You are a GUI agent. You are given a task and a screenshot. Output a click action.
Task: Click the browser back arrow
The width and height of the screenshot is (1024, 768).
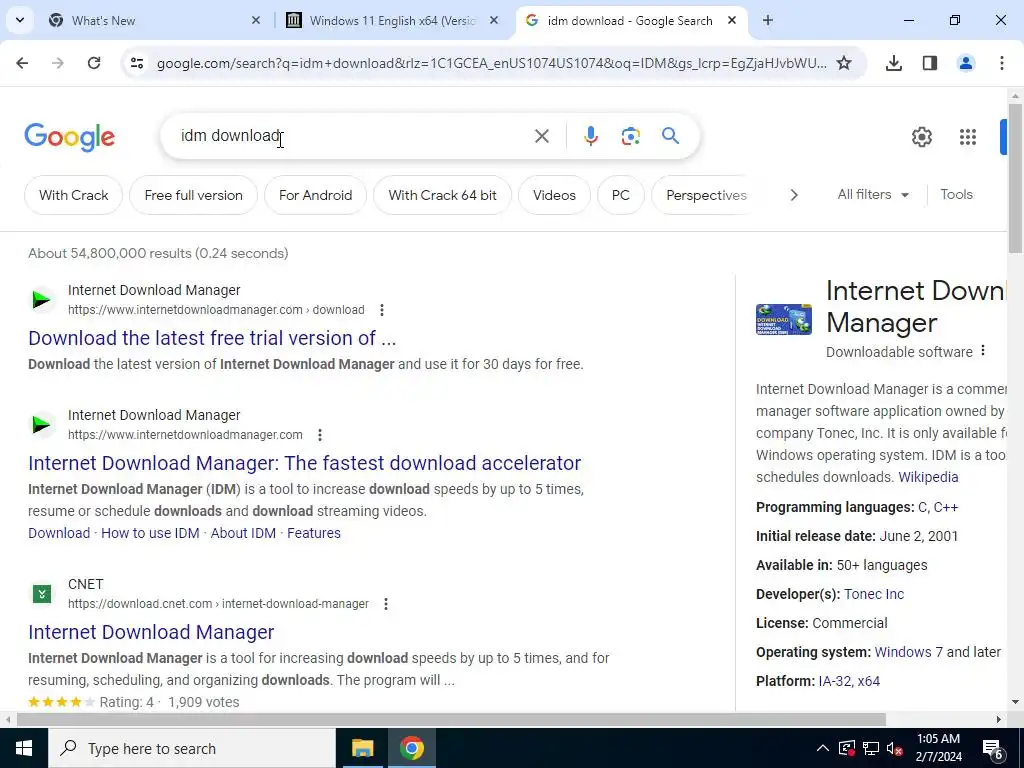(x=22, y=63)
